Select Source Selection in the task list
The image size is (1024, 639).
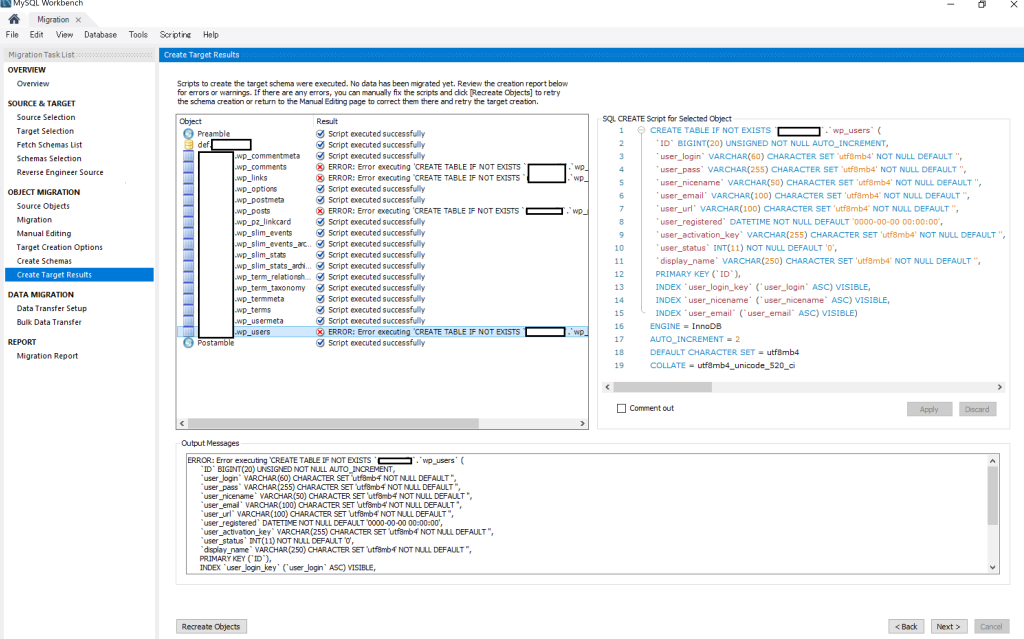click(x=46, y=117)
